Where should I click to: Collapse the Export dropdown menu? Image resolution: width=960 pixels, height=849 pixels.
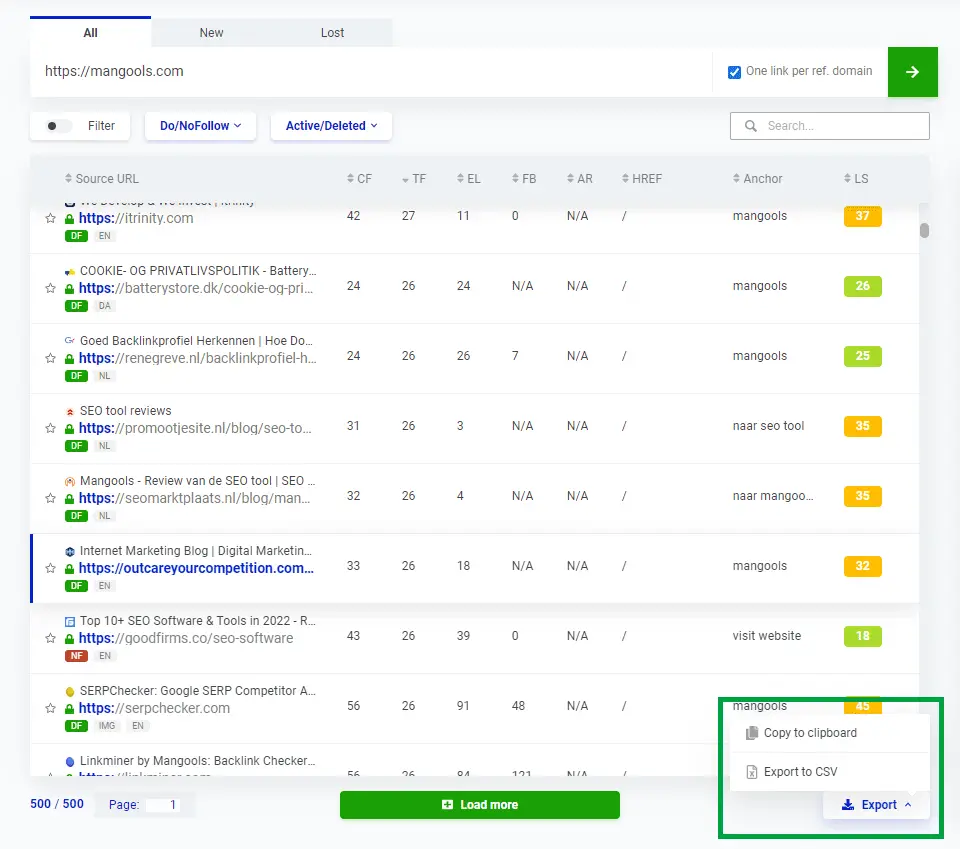pos(876,805)
